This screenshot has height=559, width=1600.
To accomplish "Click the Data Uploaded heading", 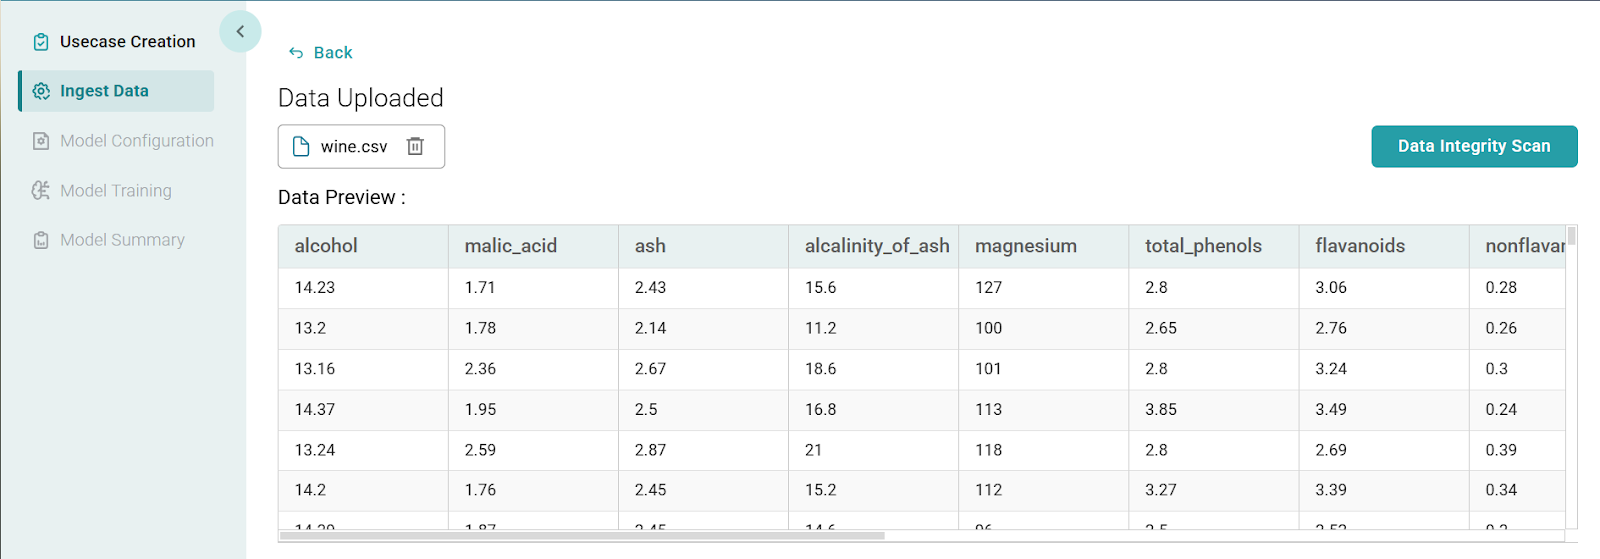I will coord(361,98).
